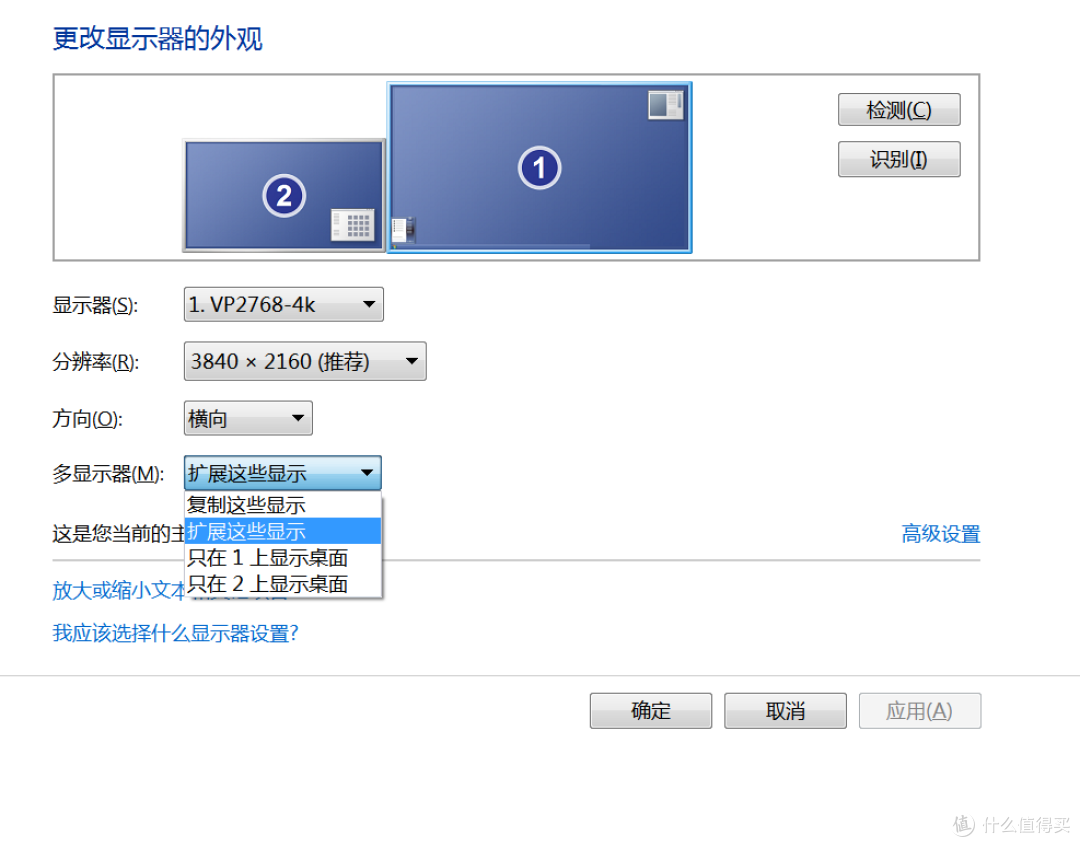The image size is (1080, 847).
Task: Open 我应该选择什么显示器设置 help link
Action: coord(175,633)
